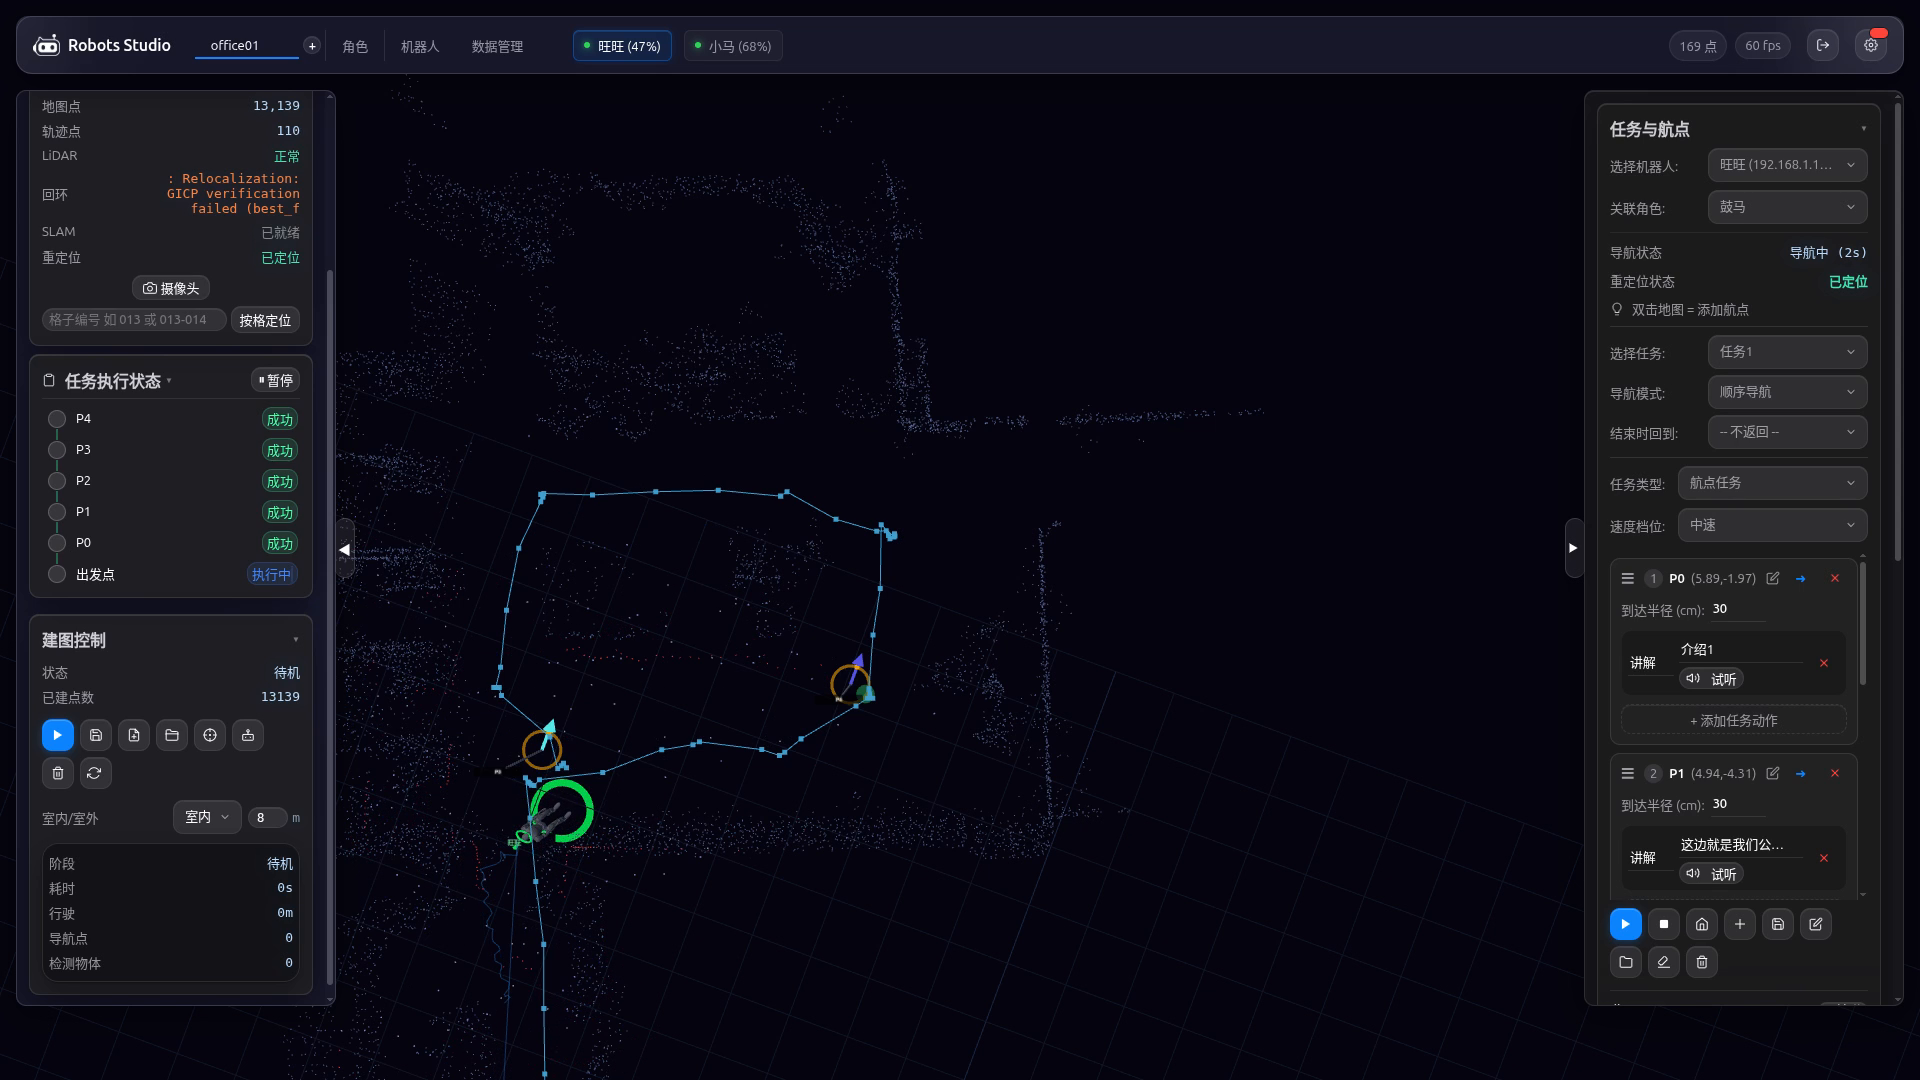The width and height of the screenshot is (1920, 1080).
Task: Toggle robot 旺旺 (47%) selection chip
Action: pos(622,46)
